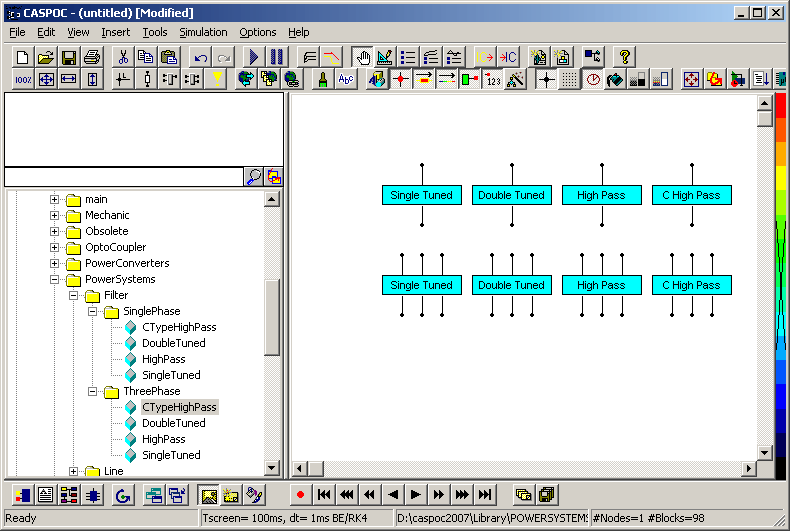Fit width with horizontal arrows icon

[x=69, y=79]
